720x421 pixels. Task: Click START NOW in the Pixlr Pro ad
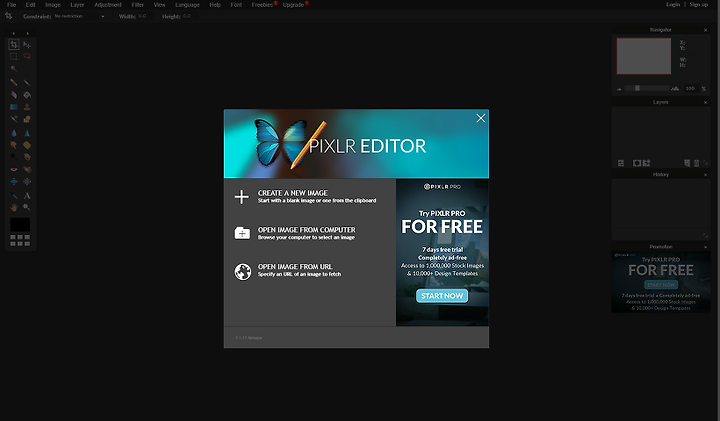coord(442,296)
